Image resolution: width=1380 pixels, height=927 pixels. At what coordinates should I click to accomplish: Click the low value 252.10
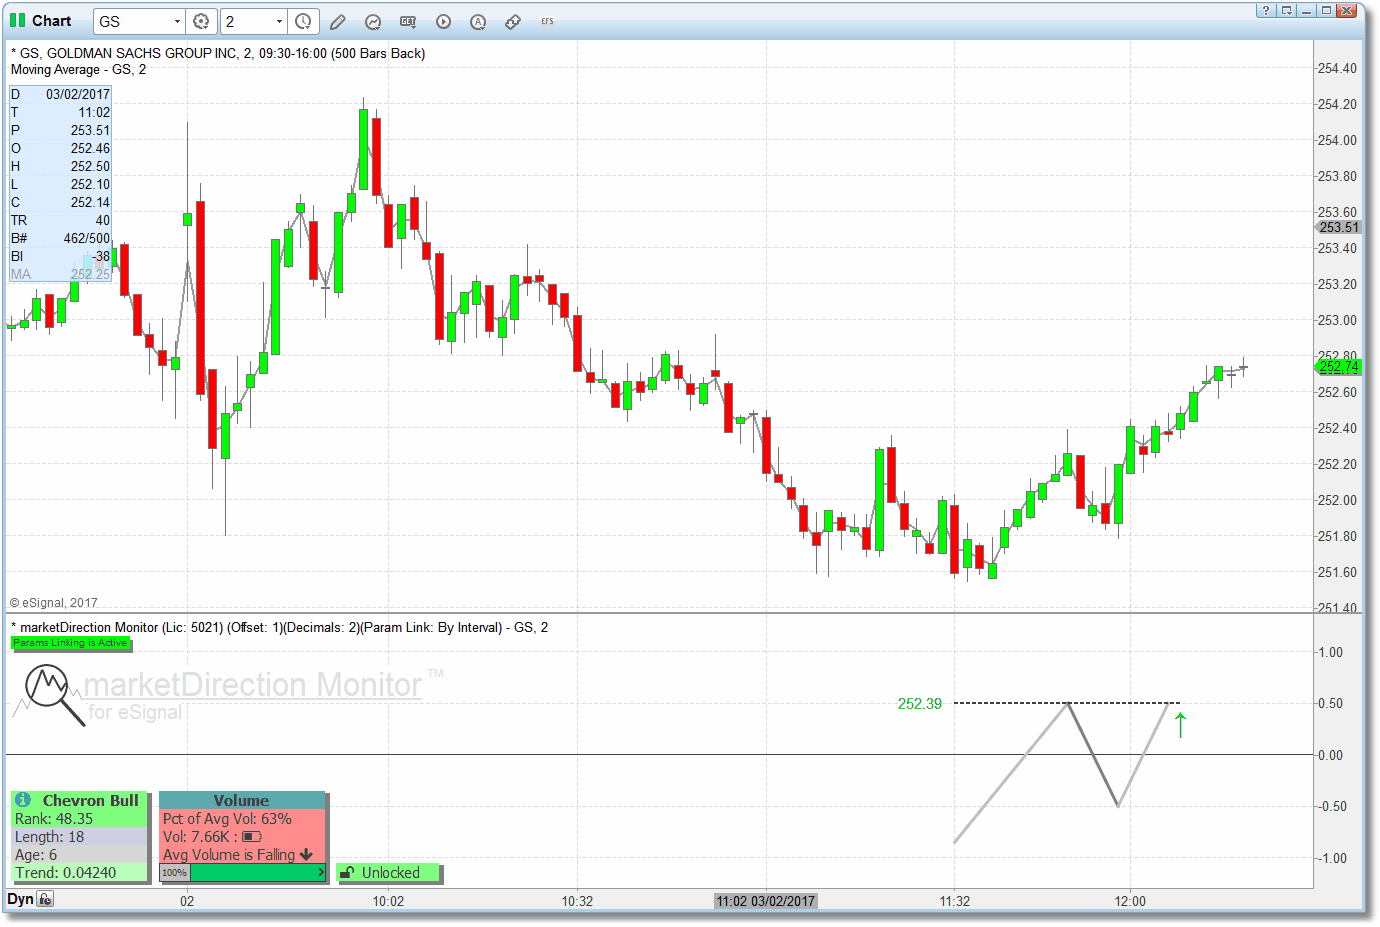click(x=90, y=184)
